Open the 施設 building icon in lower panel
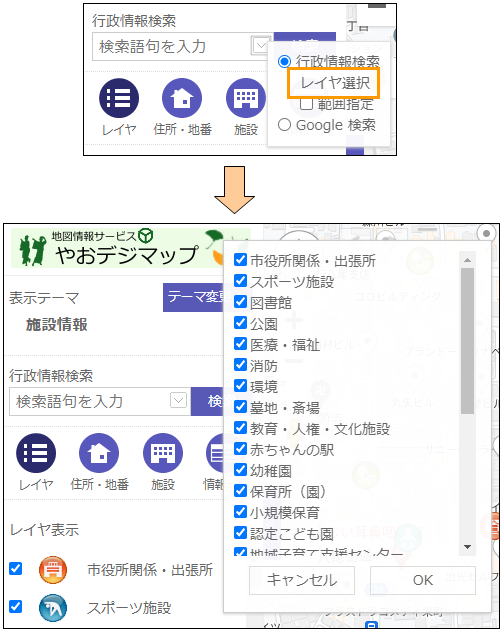Screen dimensions: 503x630 click(x=163, y=453)
